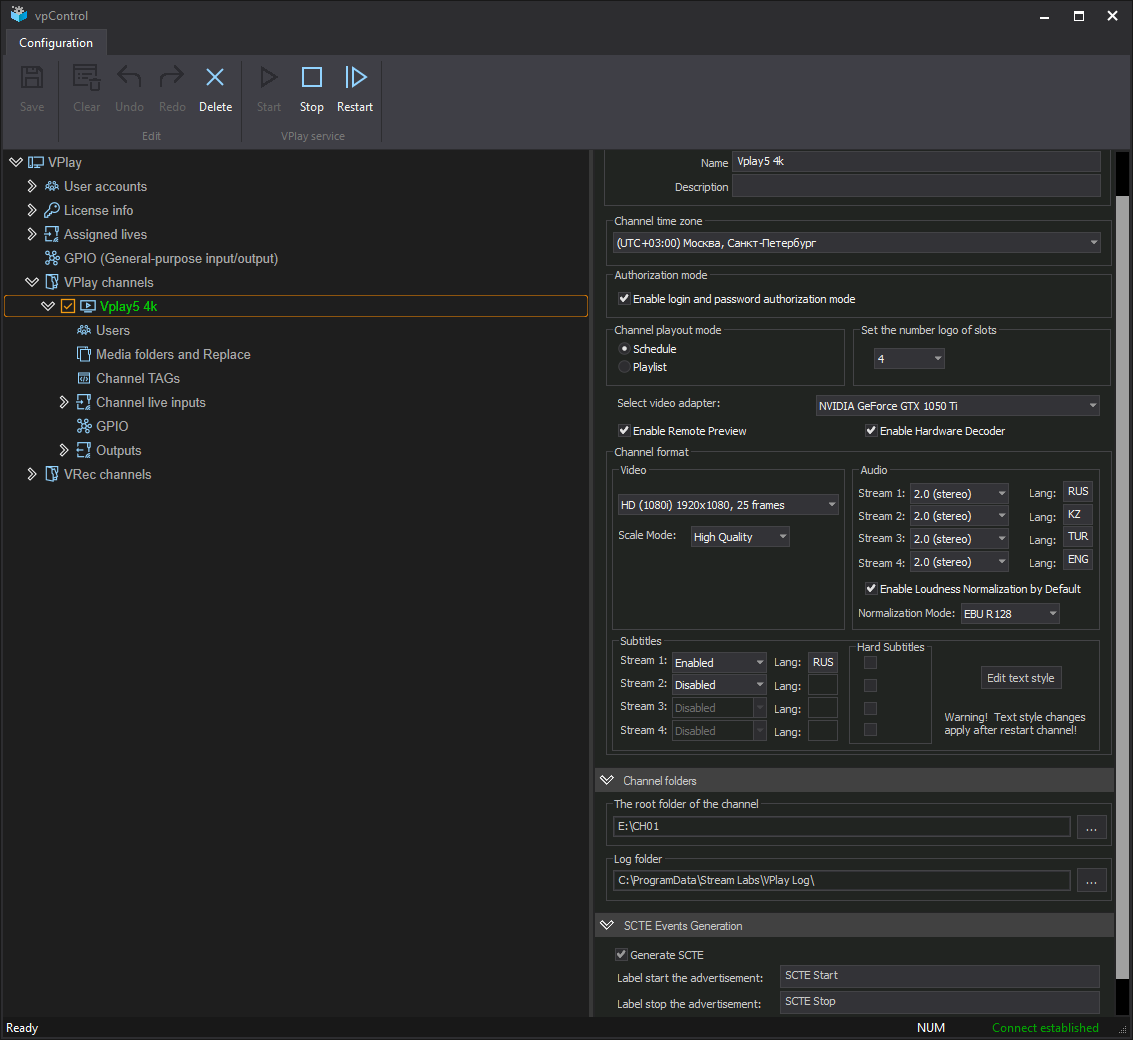Click the Restart VPlay service icon
Screen dimensions: 1133x1040
point(355,78)
